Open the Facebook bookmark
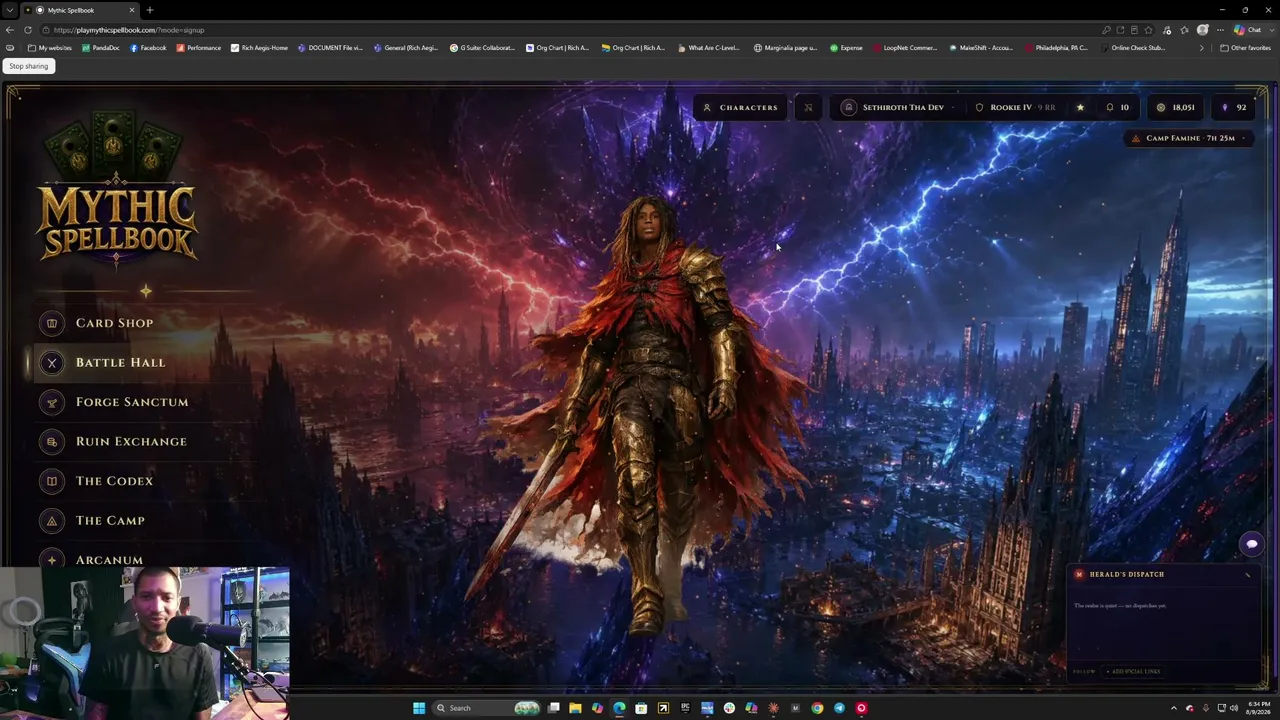Viewport: 1280px width, 720px height. coord(148,48)
